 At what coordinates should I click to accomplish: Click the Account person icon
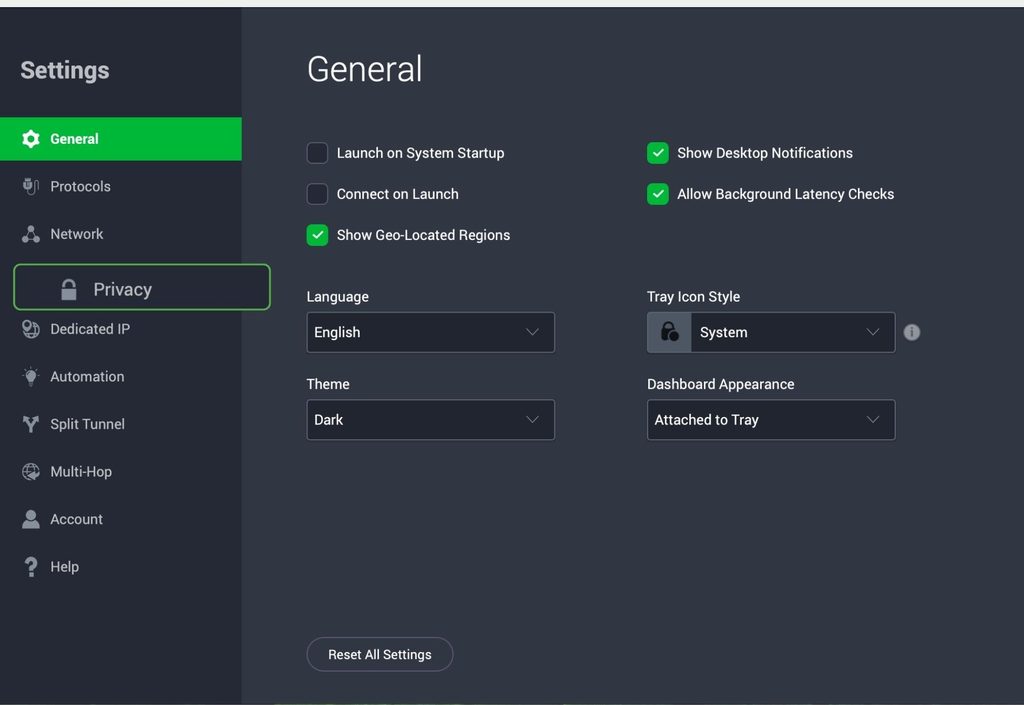(x=31, y=519)
